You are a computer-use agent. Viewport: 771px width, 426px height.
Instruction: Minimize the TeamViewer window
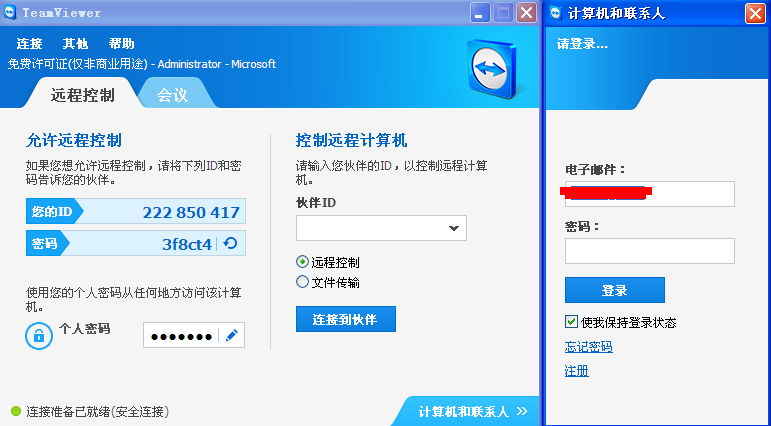pos(480,13)
